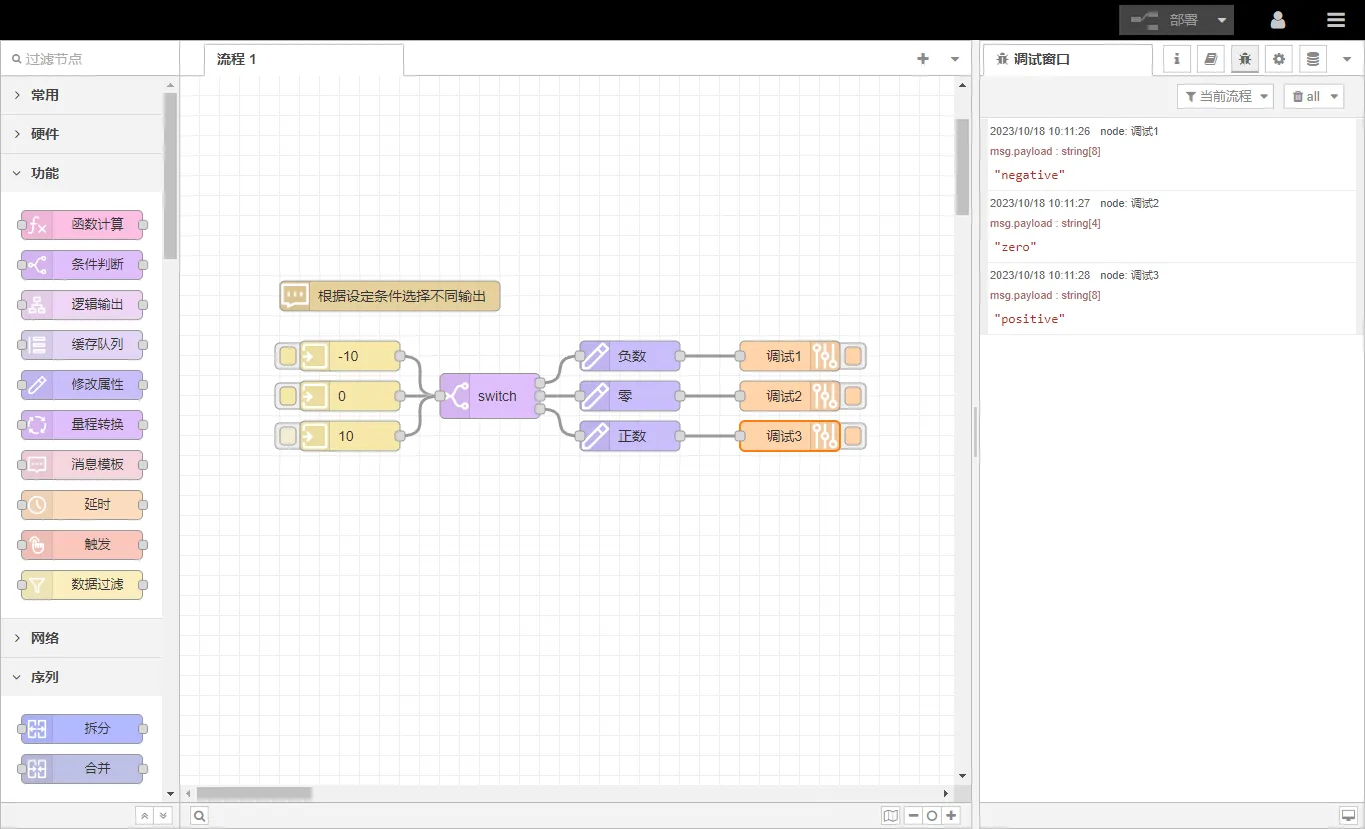Trigger the -10 inject node button
The width and height of the screenshot is (1365, 829).
point(288,356)
